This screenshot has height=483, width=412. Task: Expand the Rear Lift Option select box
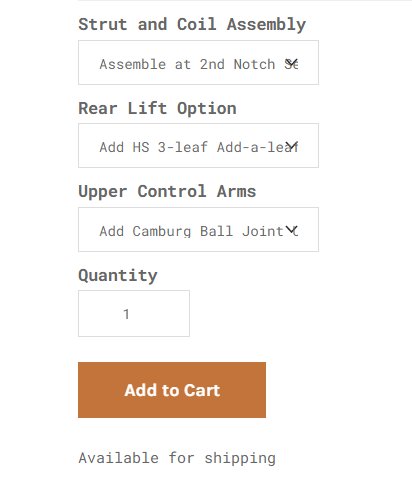point(198,146)
